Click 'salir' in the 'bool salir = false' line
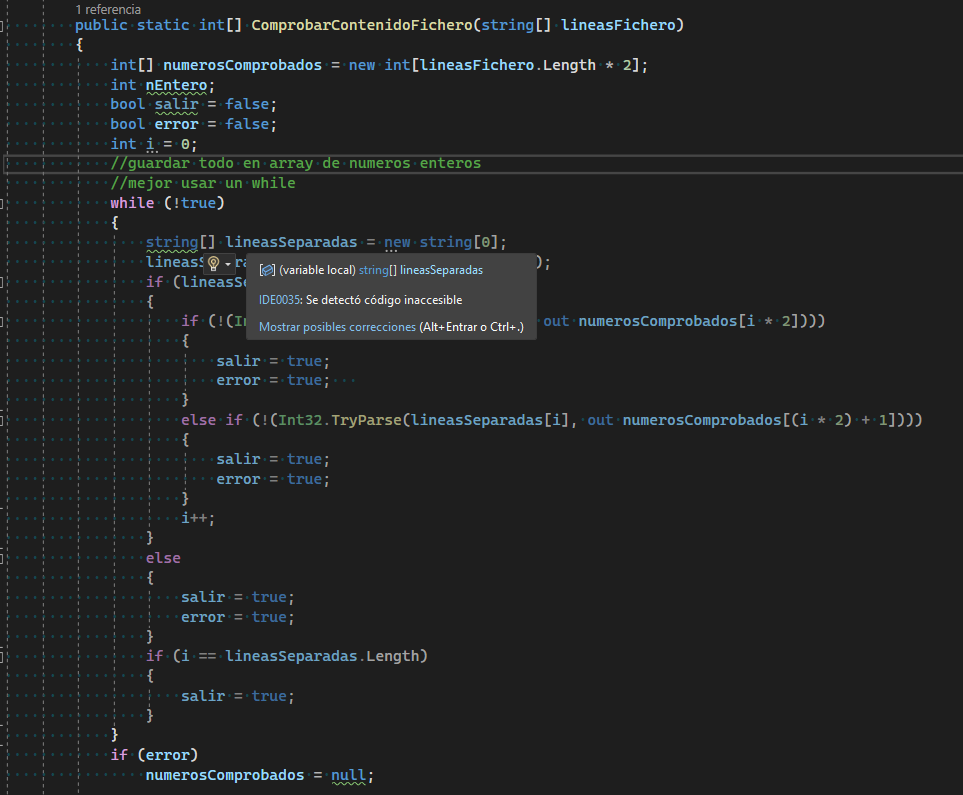This screenshot has width=963, height=795. point(176,104)
